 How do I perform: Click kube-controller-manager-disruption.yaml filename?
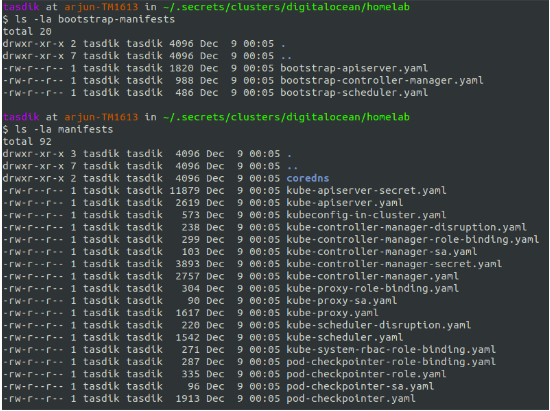tap(407, 228)
